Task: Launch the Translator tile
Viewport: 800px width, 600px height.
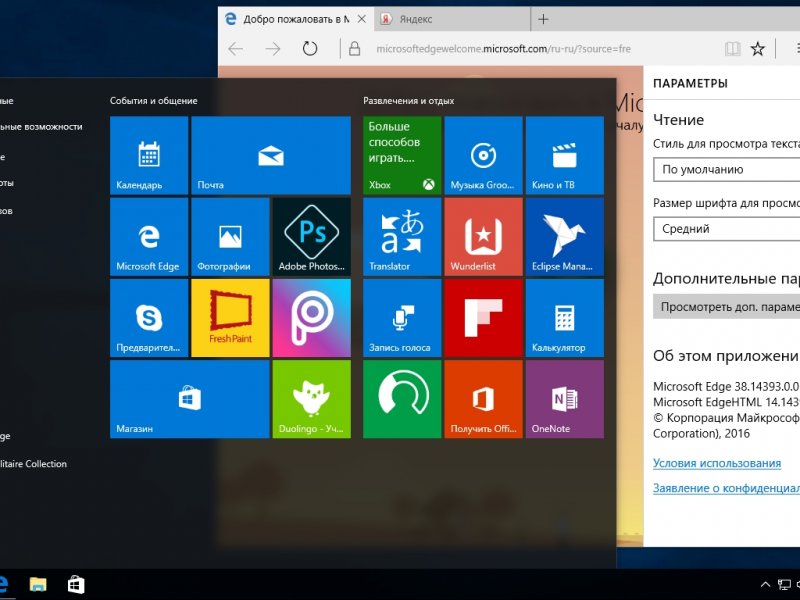Action: pyautogui.click(x=402, y=237)
